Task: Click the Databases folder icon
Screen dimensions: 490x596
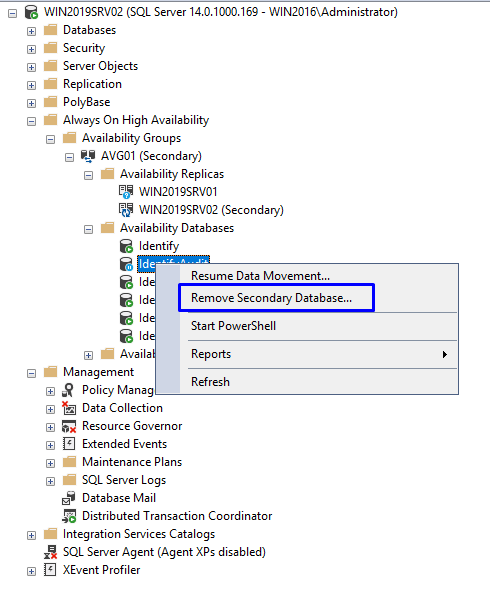Action: 50,30
